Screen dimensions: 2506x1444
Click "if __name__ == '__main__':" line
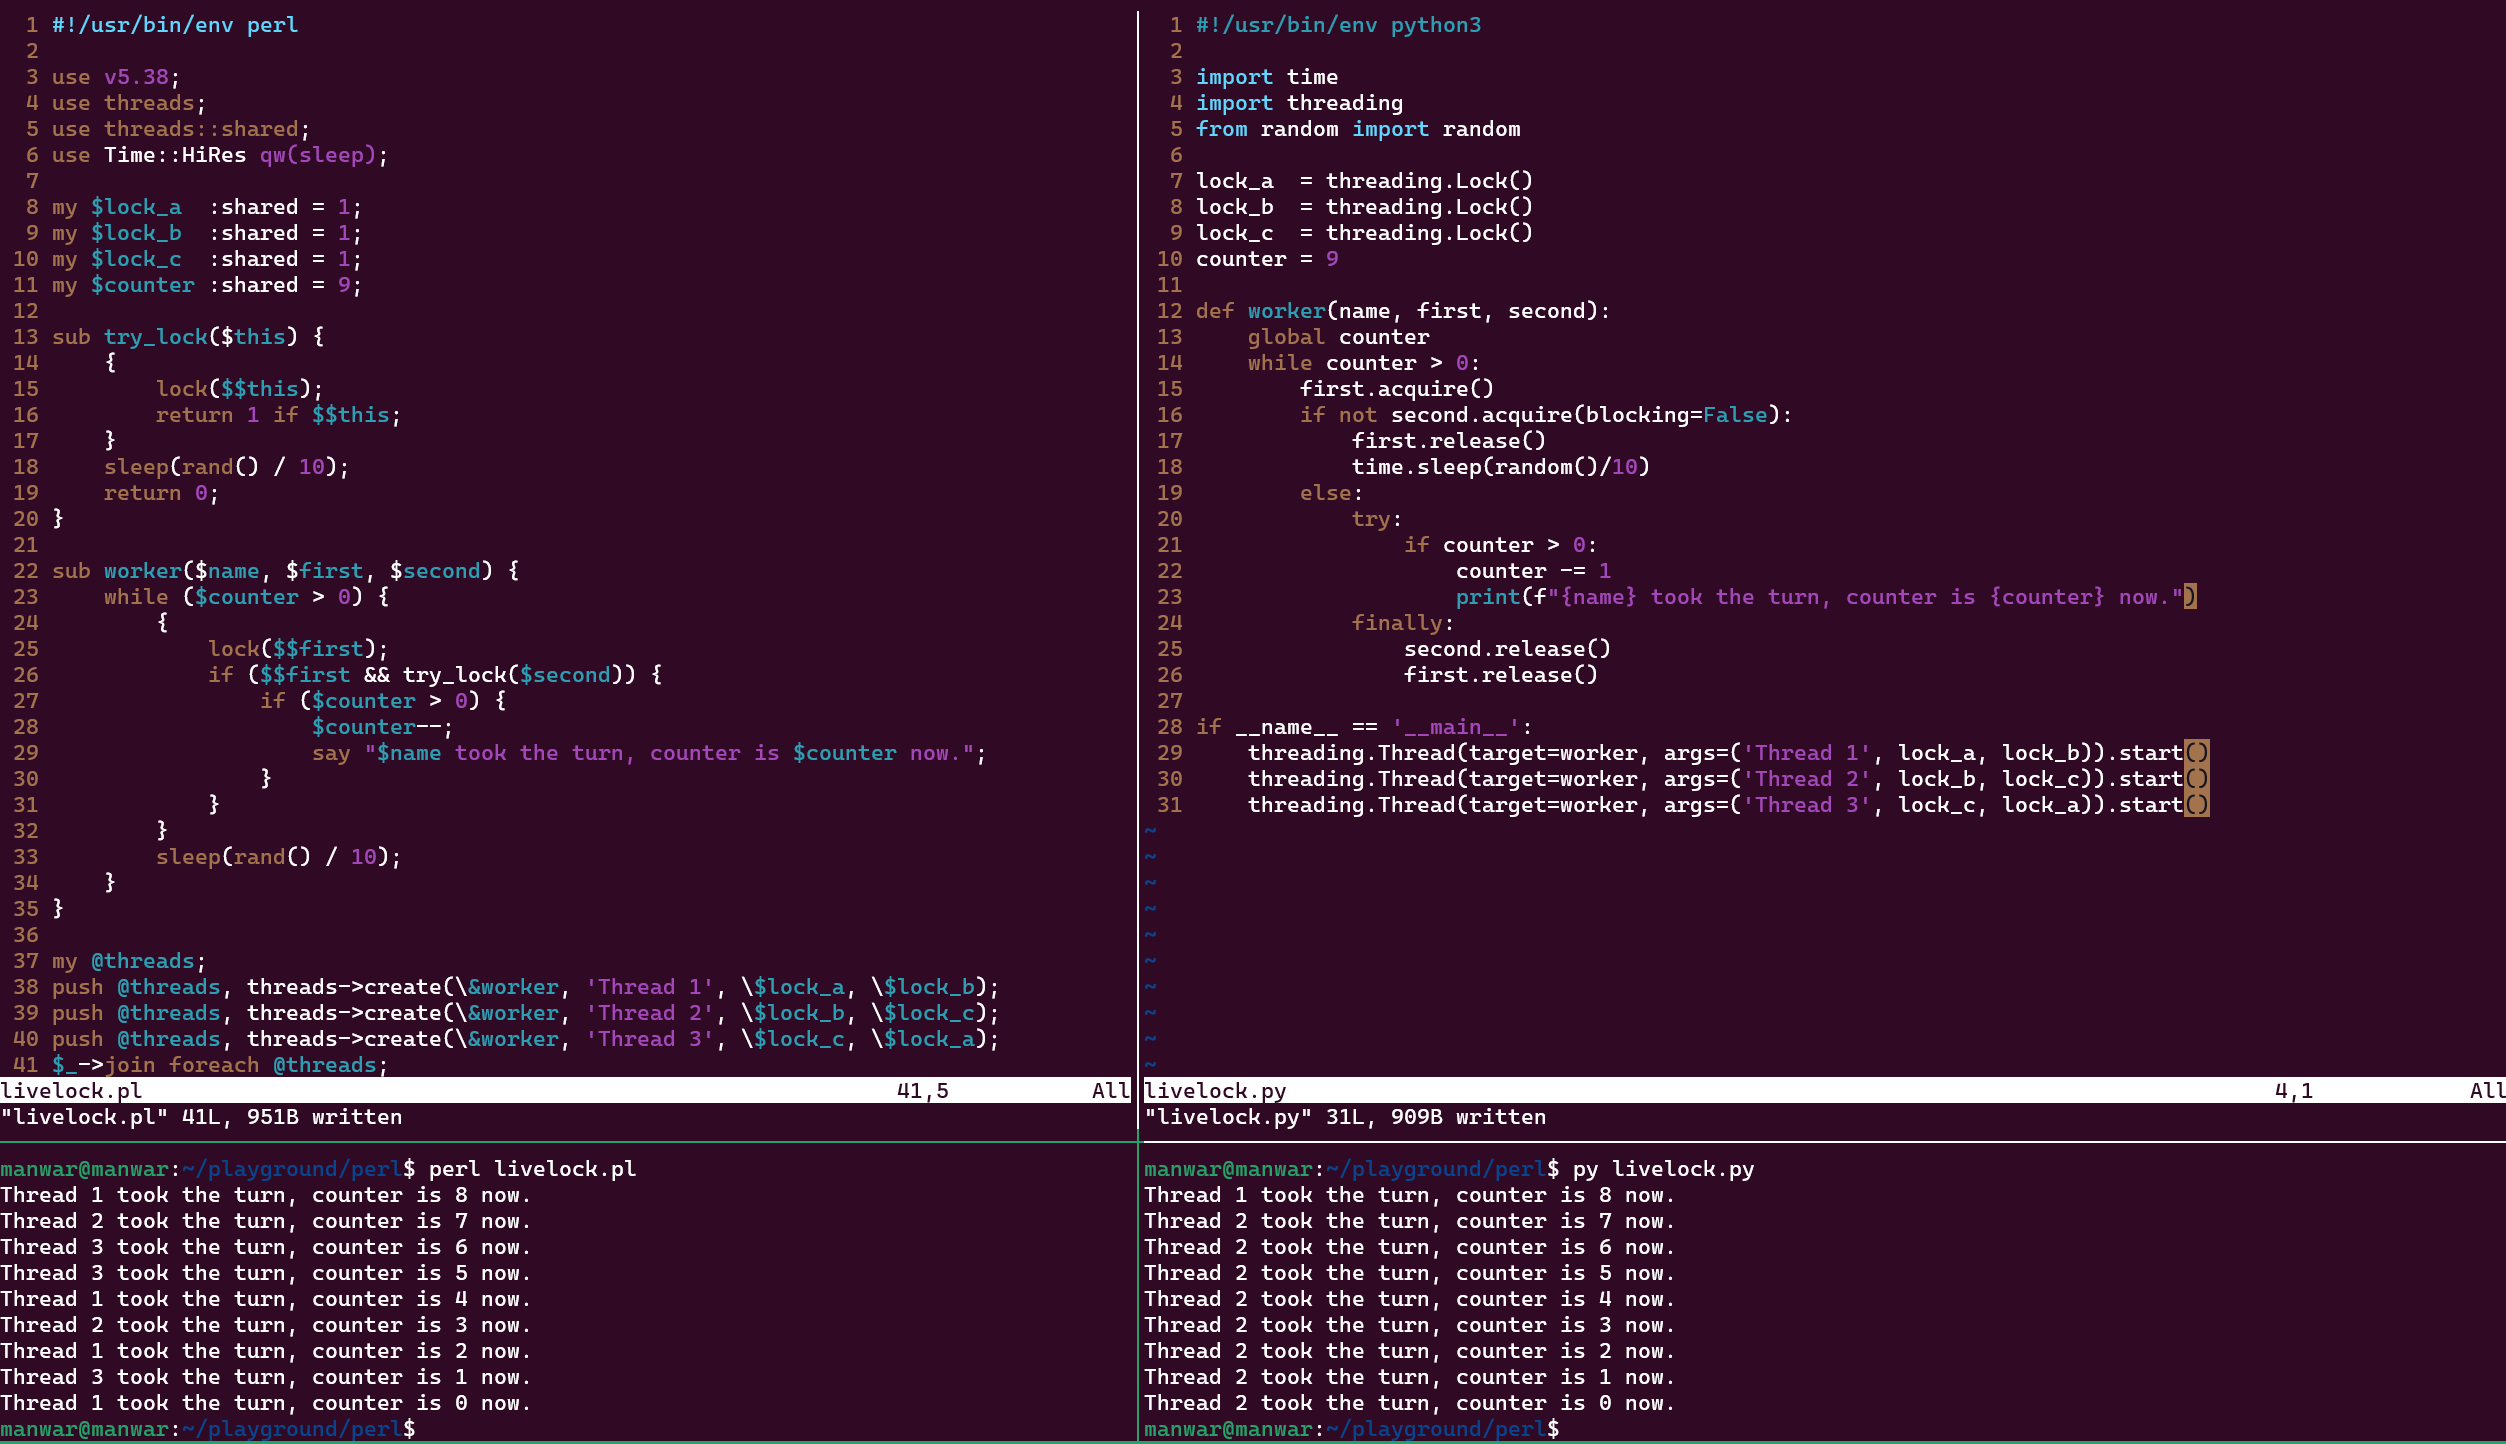[x=1365, y=727]
